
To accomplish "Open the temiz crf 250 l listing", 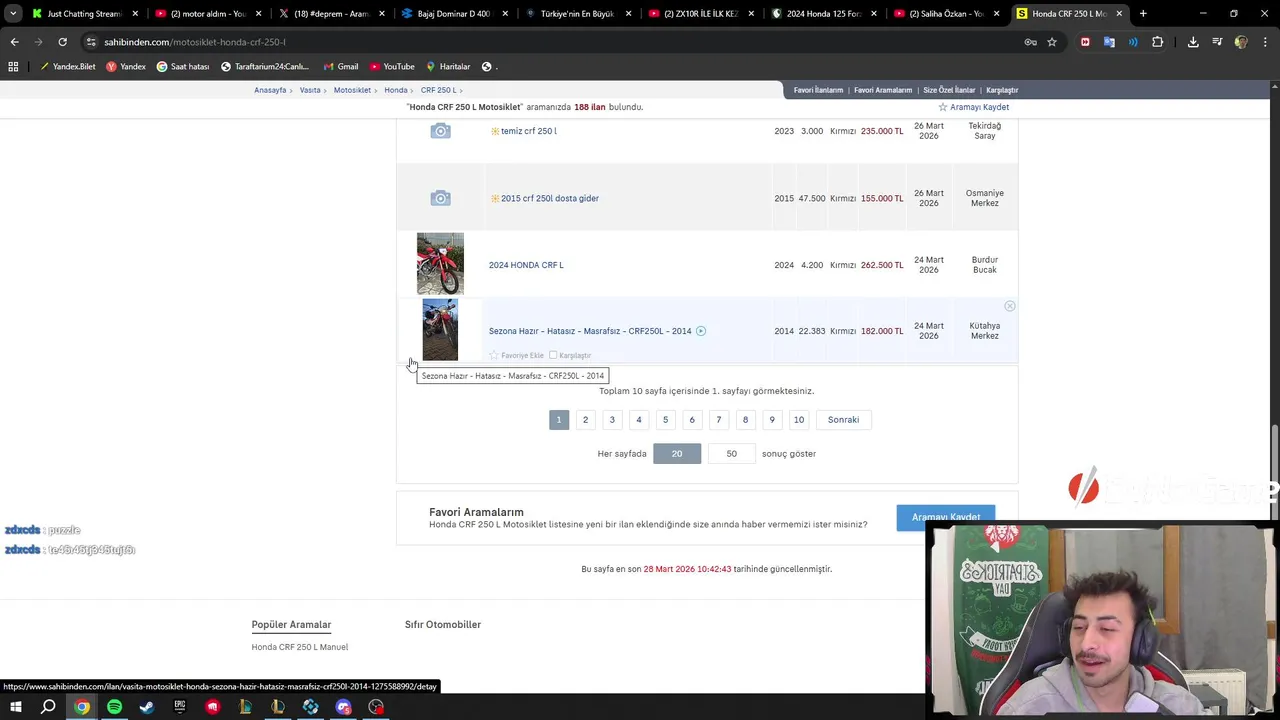I will [529, 131].
